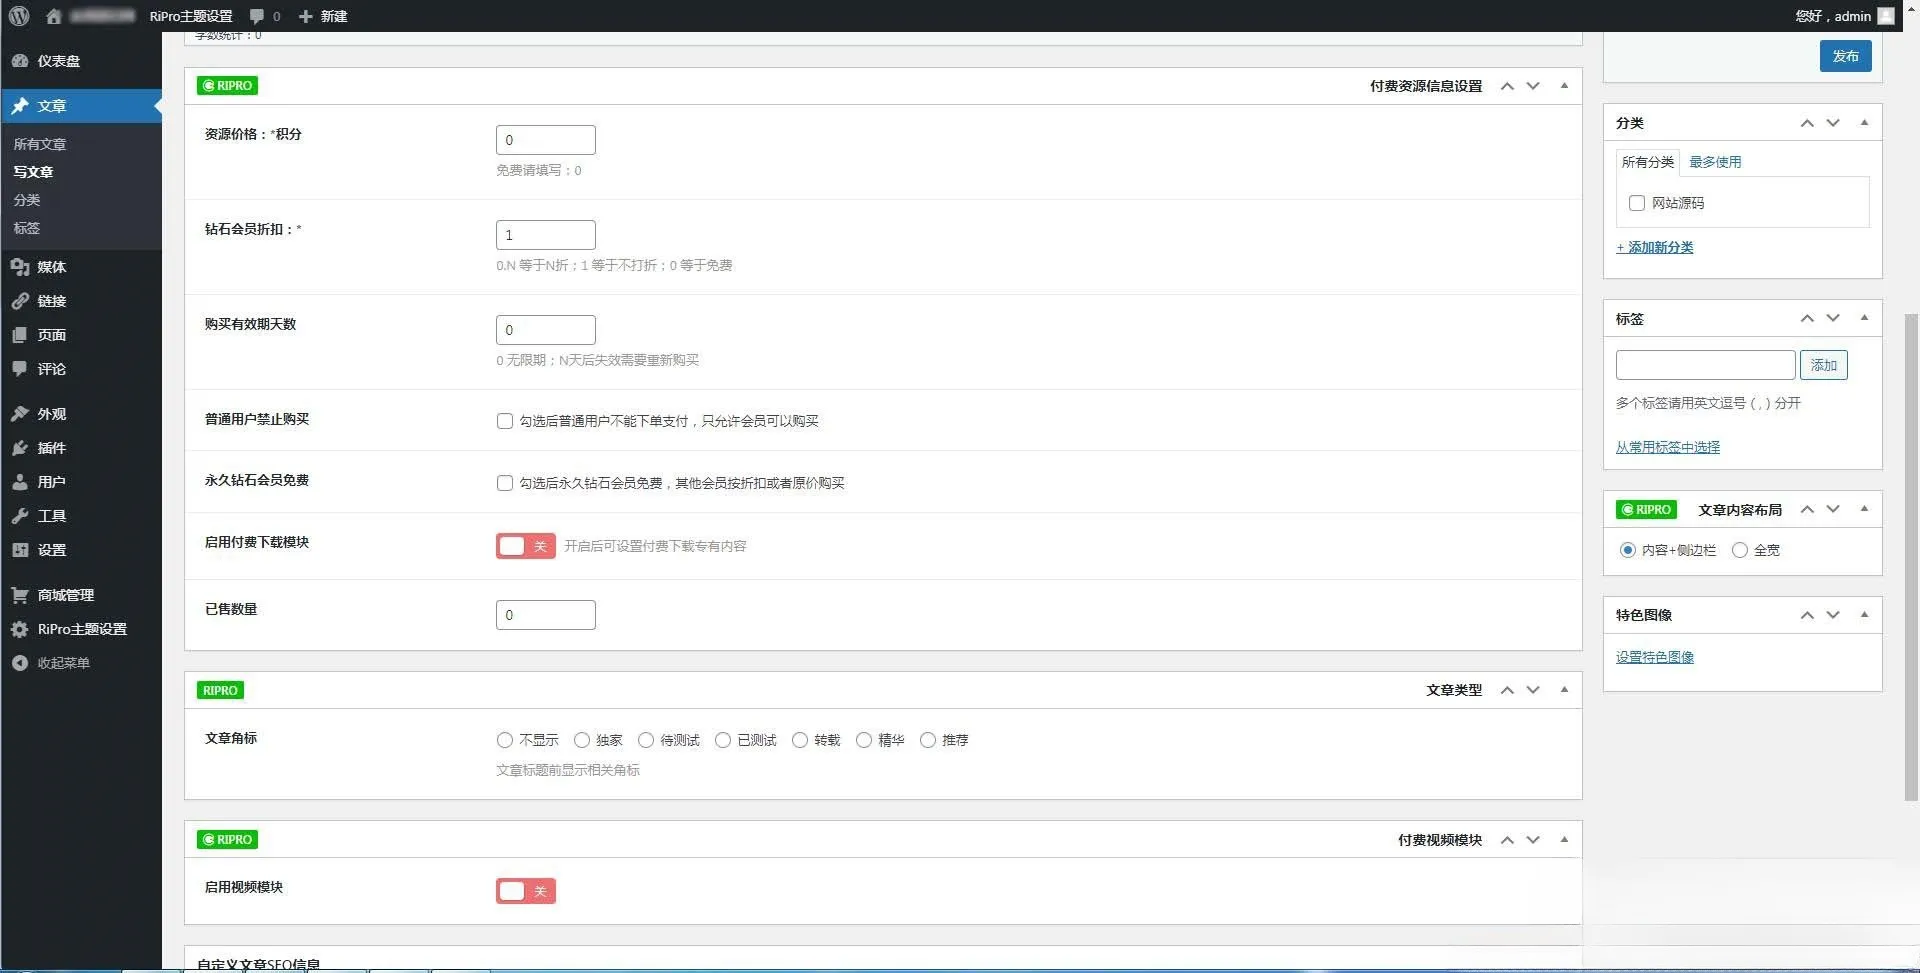The height and width of the screenshot is (973, 1920).
Task: Open Pages icon in sidebar
Action: click(20, 335)
